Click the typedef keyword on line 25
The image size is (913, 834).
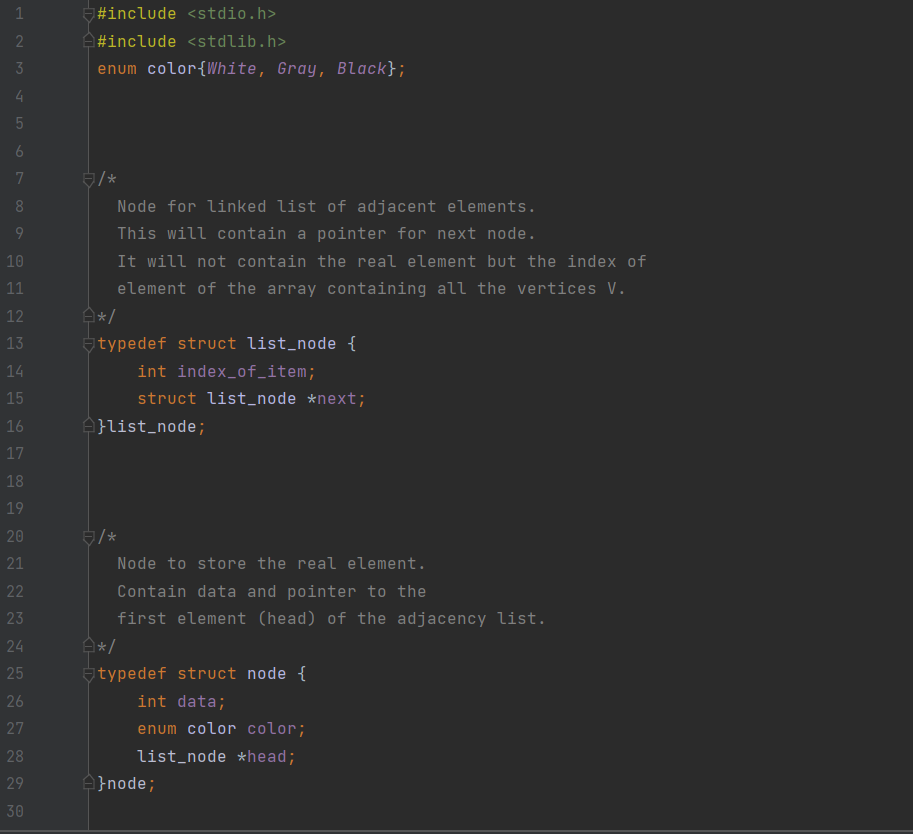132,674
